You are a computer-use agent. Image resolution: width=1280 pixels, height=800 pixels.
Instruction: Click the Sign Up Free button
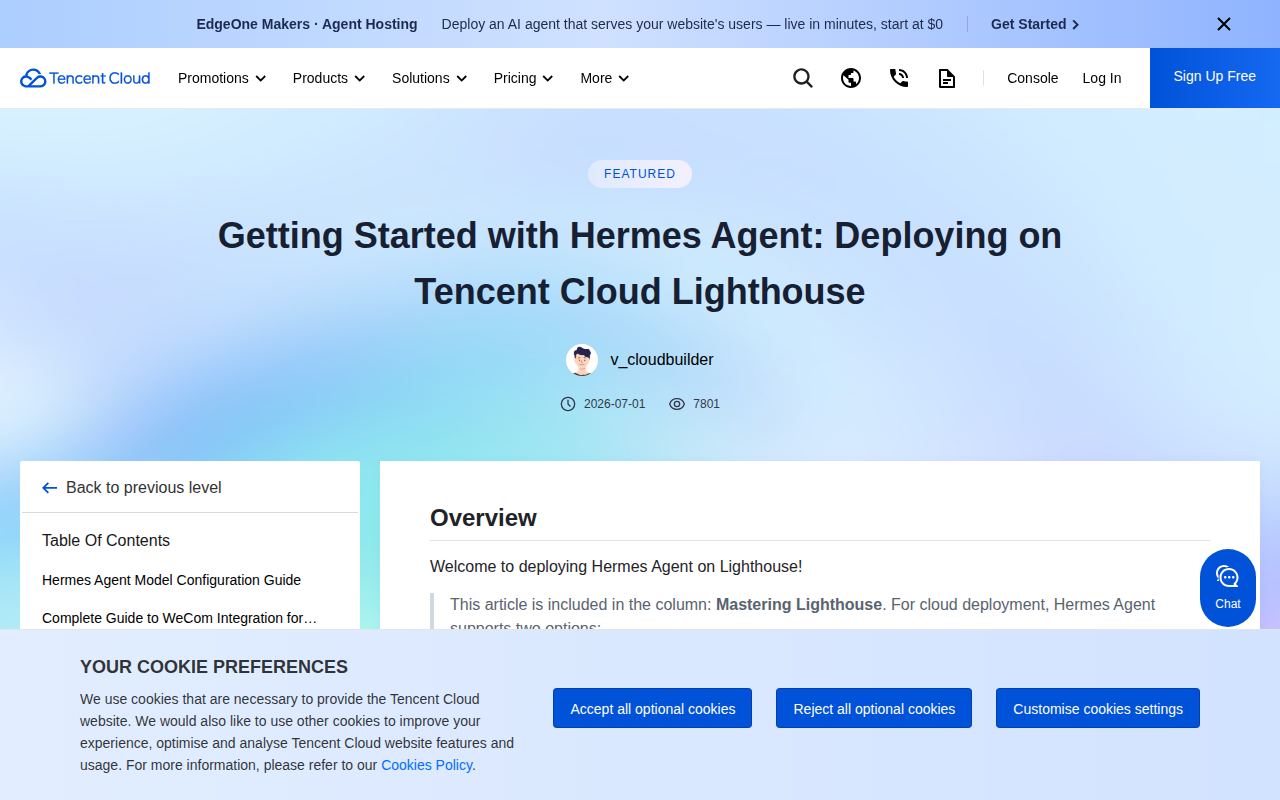1215,78
